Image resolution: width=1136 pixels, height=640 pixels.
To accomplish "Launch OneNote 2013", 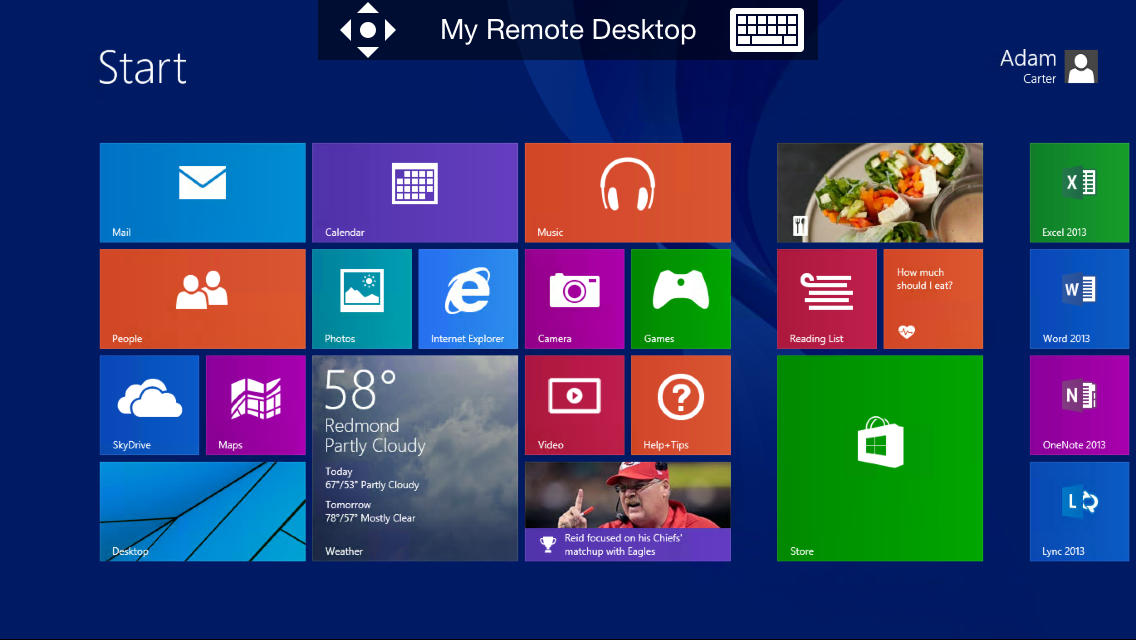I will [x=1079, y=405].
